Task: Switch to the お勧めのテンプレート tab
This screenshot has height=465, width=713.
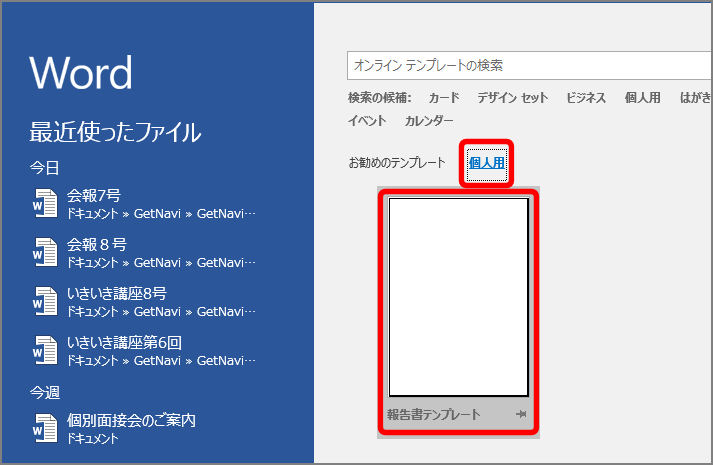Action: (x=397, y=163)
